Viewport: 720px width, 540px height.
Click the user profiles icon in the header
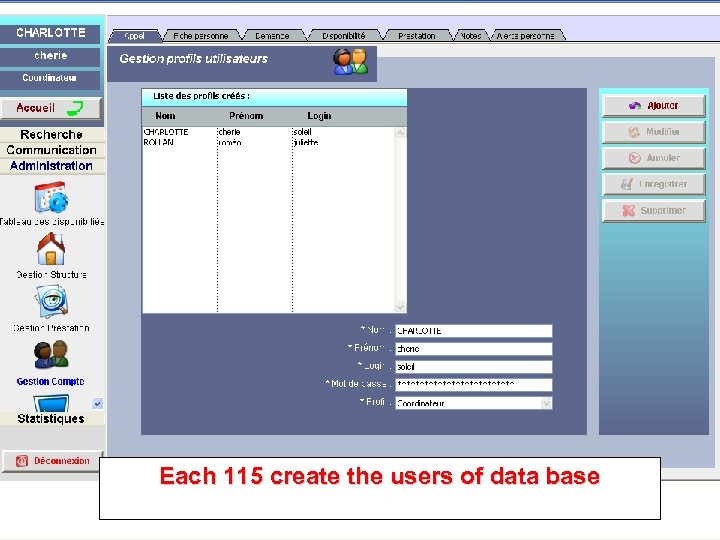(351, 62)
